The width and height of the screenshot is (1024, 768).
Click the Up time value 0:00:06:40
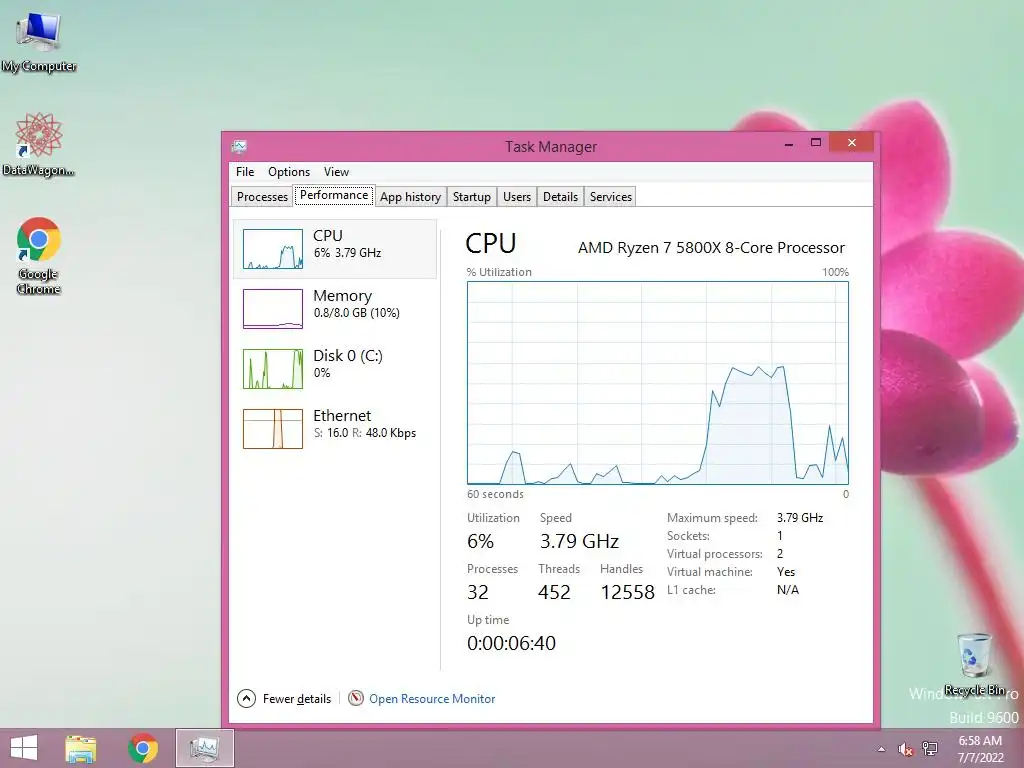click(x=511, y=643)
